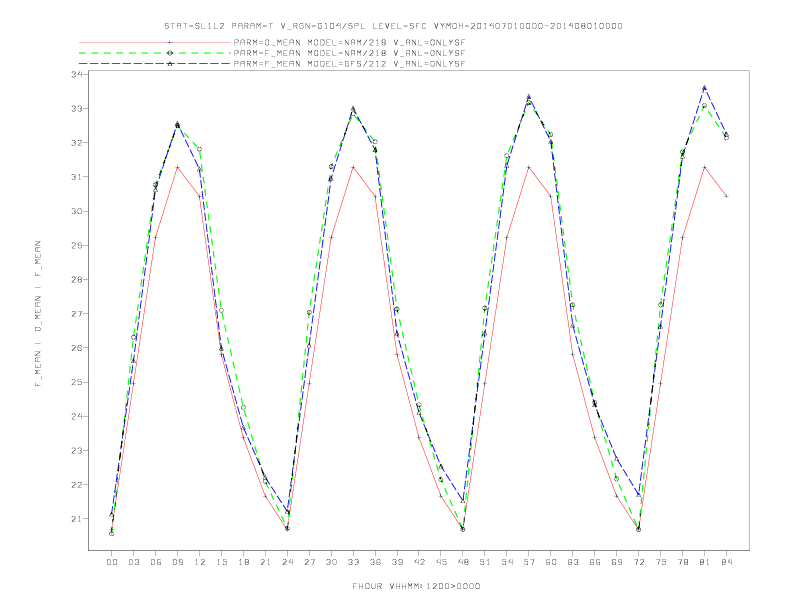This screenshot has width=792, height=612.
Task: Select legend entry PARM=F_MEAN MODEL=NAM/218
Action: [x=350, y=53]
